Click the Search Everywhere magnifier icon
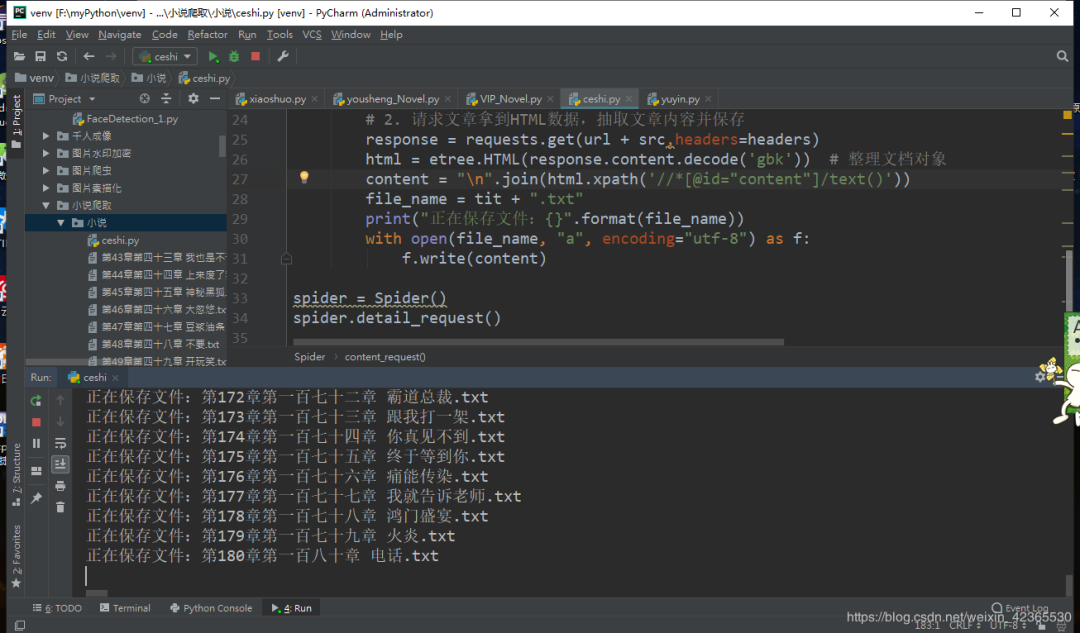 point(1062,56)
